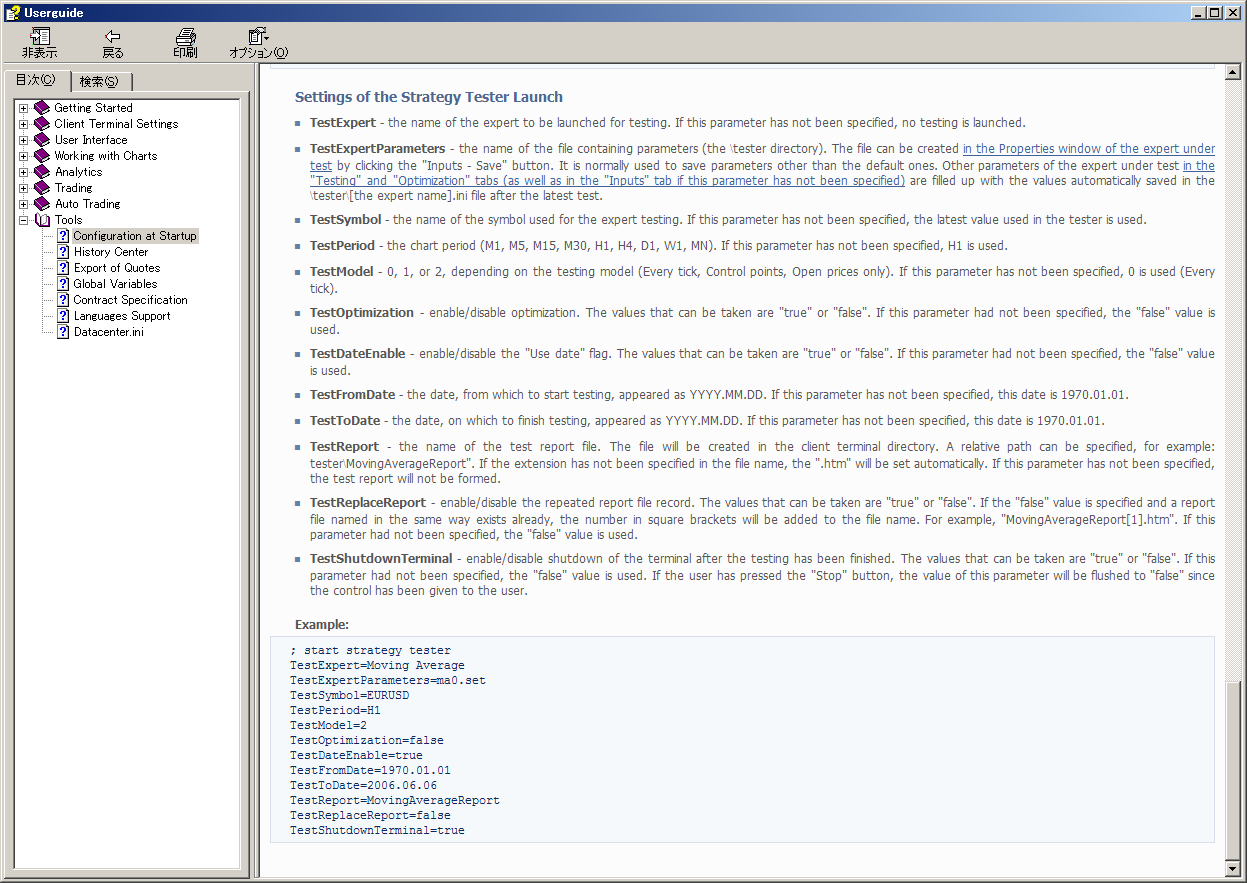The height and width of the screenshot is (883, 1247).
Task: Click the Configuration at Startup topic icon
Action: pos(63,236)
